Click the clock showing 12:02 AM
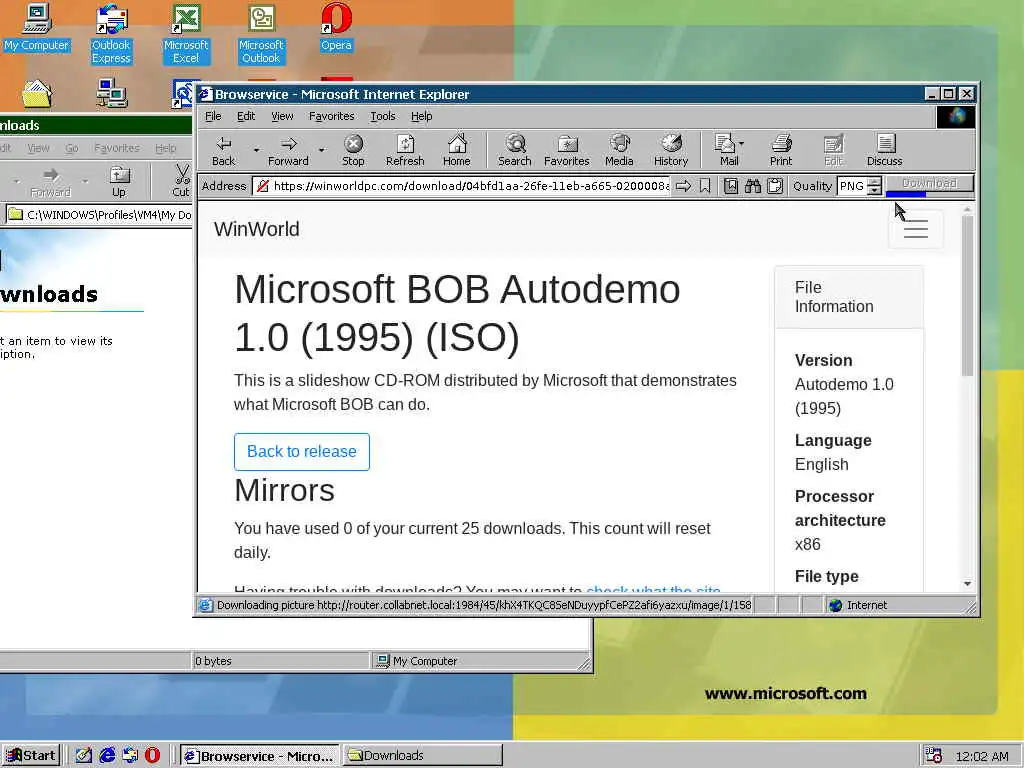 [982, 756]
